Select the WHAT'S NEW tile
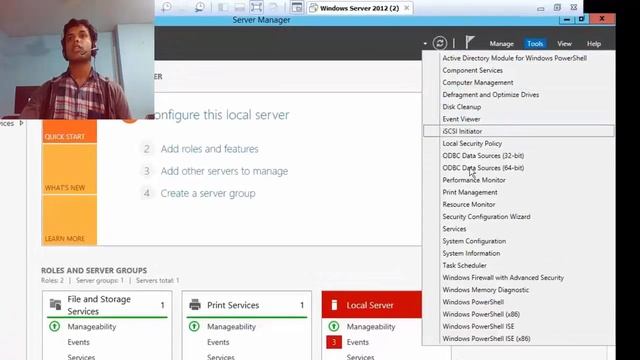 click(x=69, y=169)
